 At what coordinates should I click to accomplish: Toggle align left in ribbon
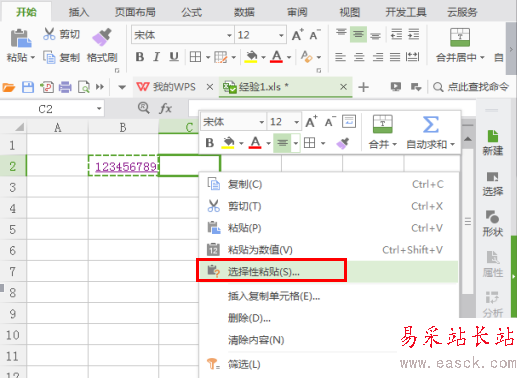coord(340,57)
